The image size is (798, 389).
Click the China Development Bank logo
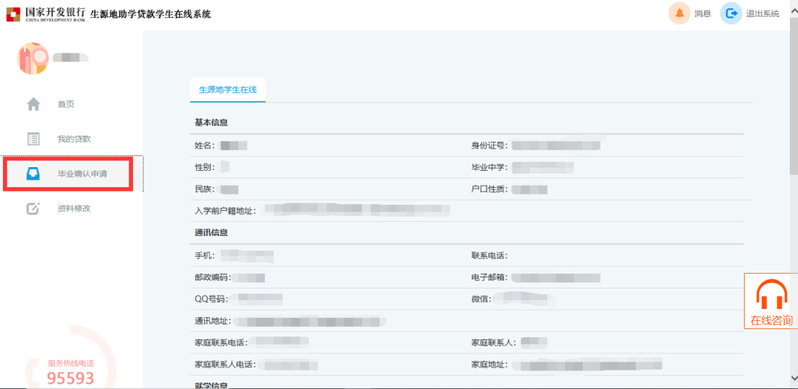coord(46,14)
